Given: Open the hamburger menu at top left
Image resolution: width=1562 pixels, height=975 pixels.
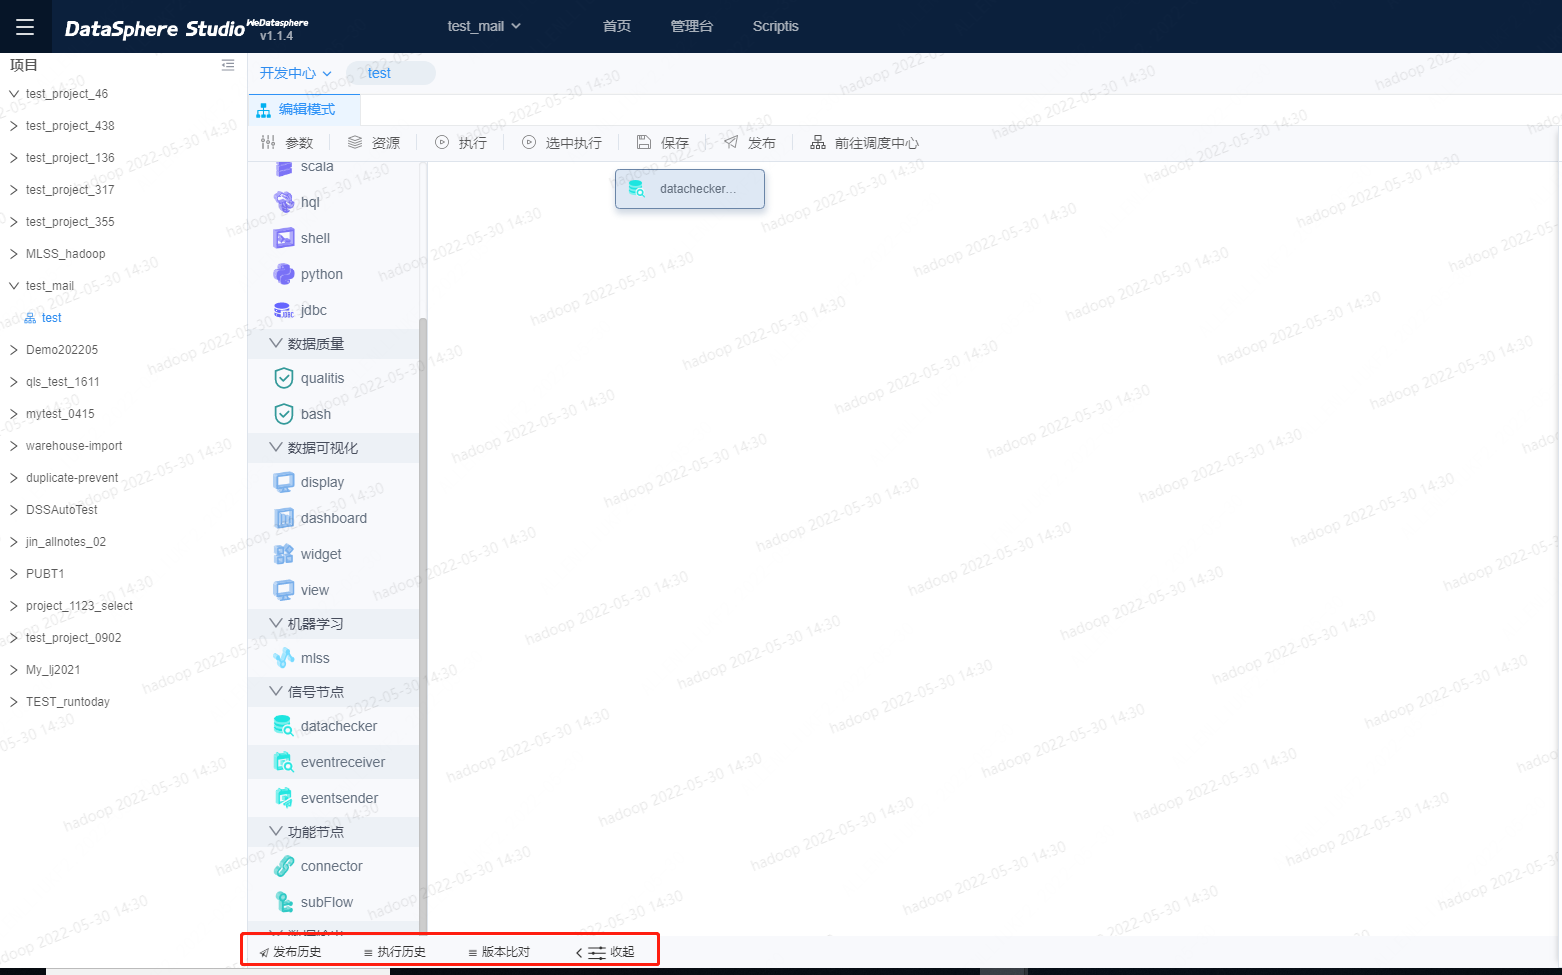Looking at the screenshot, I should (24, 26).
